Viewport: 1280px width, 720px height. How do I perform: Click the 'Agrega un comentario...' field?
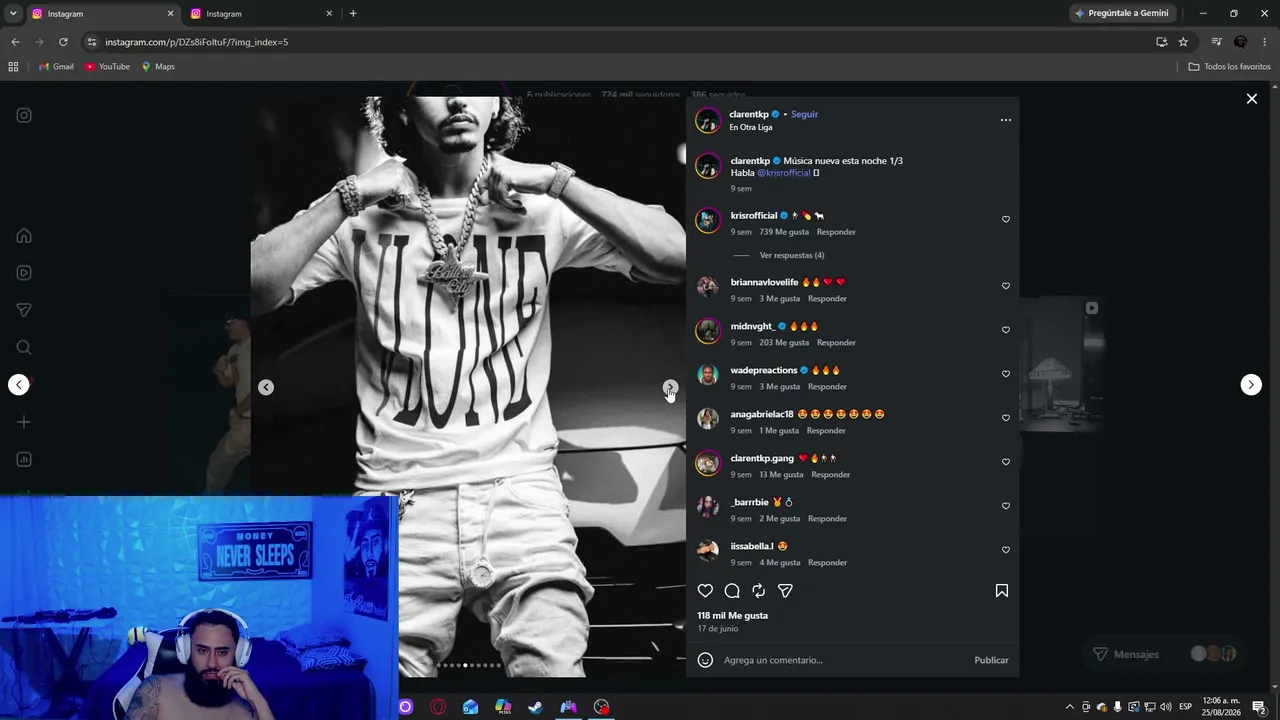pos(843,660)
